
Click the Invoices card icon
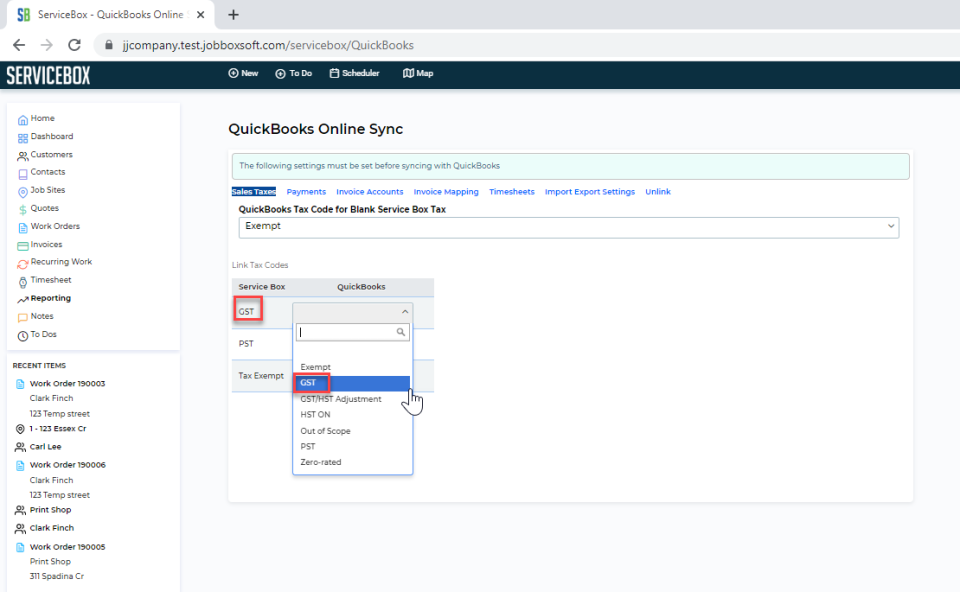[x=23, y=246]
